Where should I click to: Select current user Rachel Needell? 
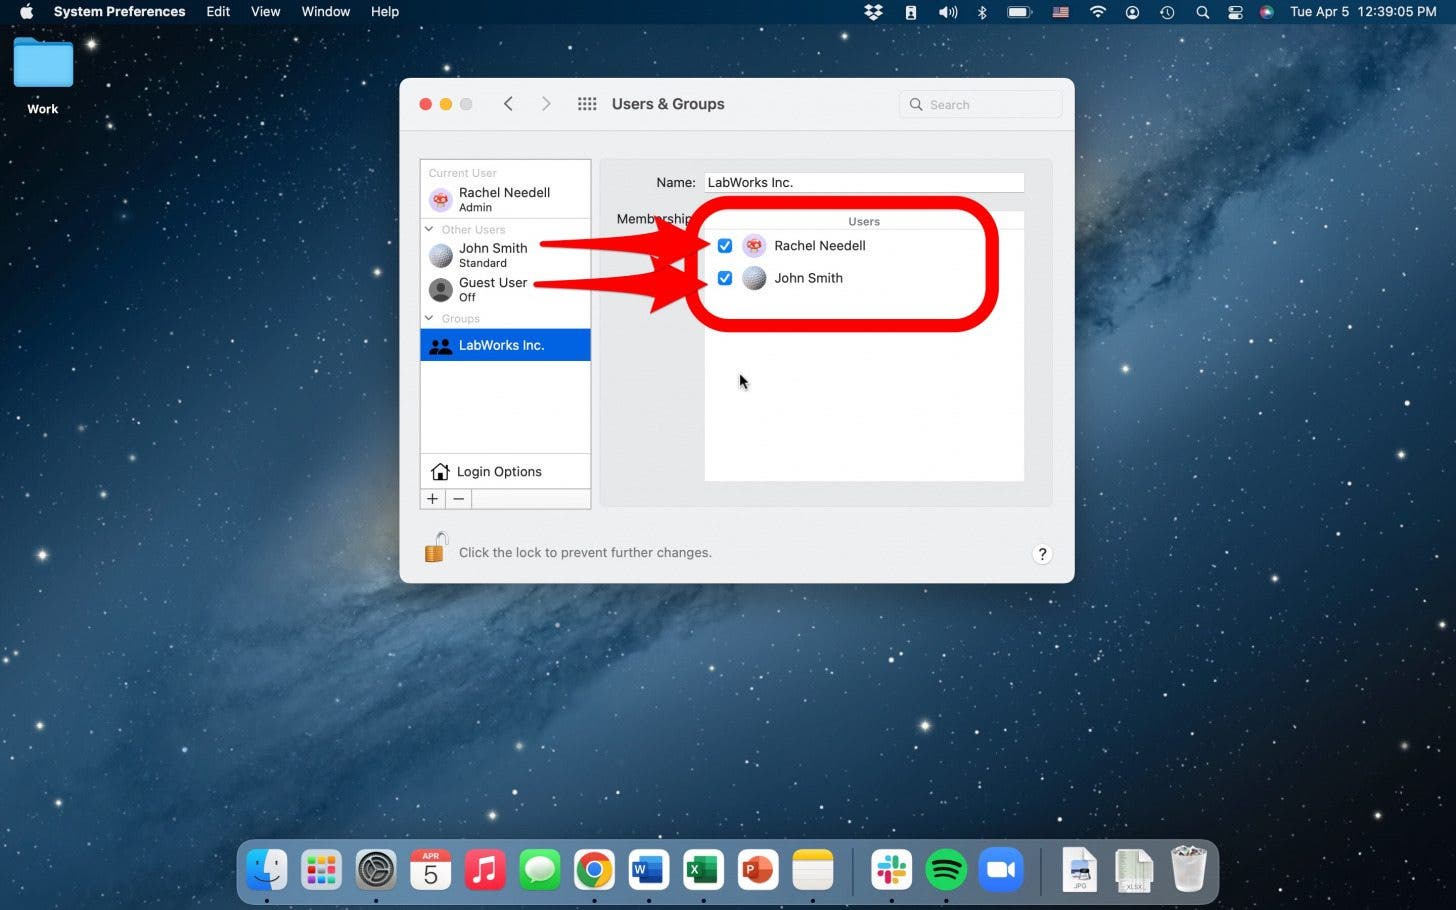pyautogui.click(x=505, y=199)
